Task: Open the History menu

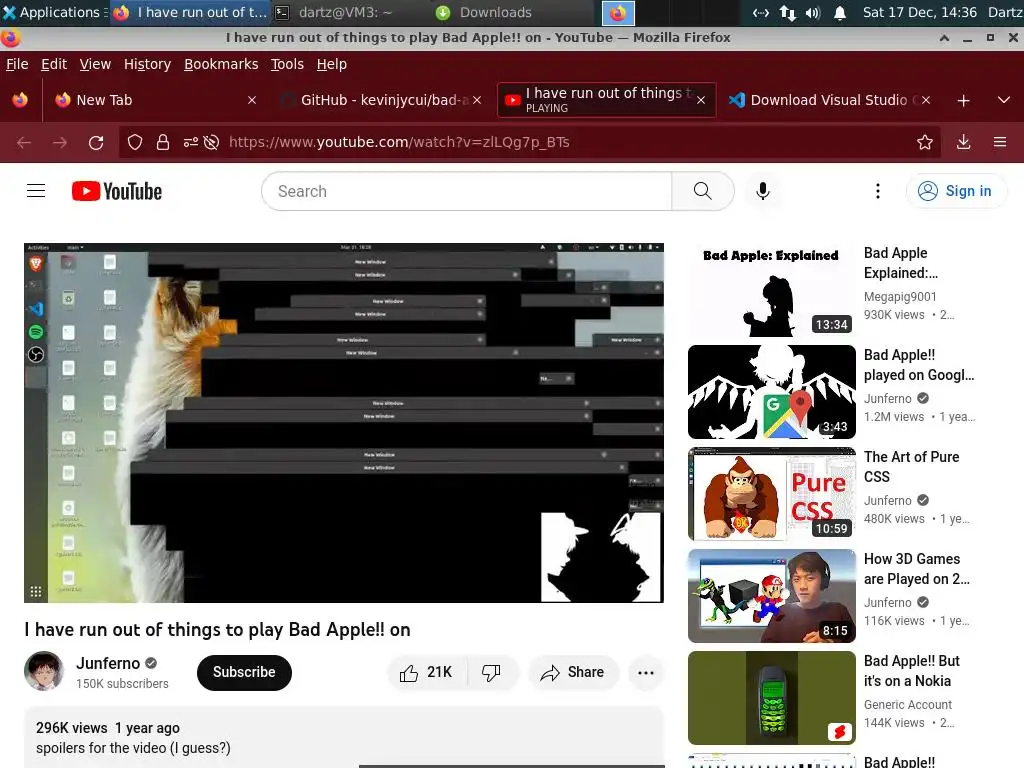Action: coord(147,64)
